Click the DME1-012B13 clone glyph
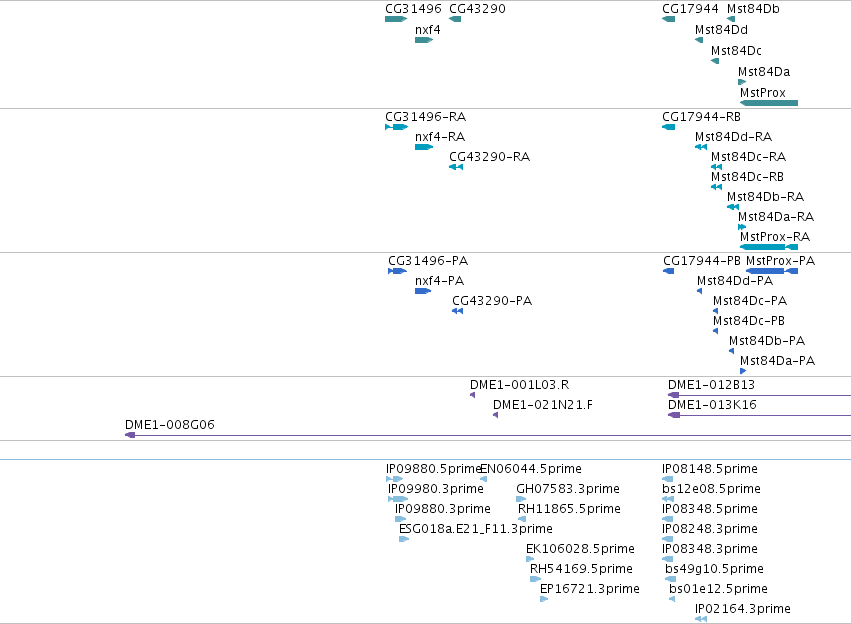The height and width of the screenshot is (624, 851). (x=759, y=395)
